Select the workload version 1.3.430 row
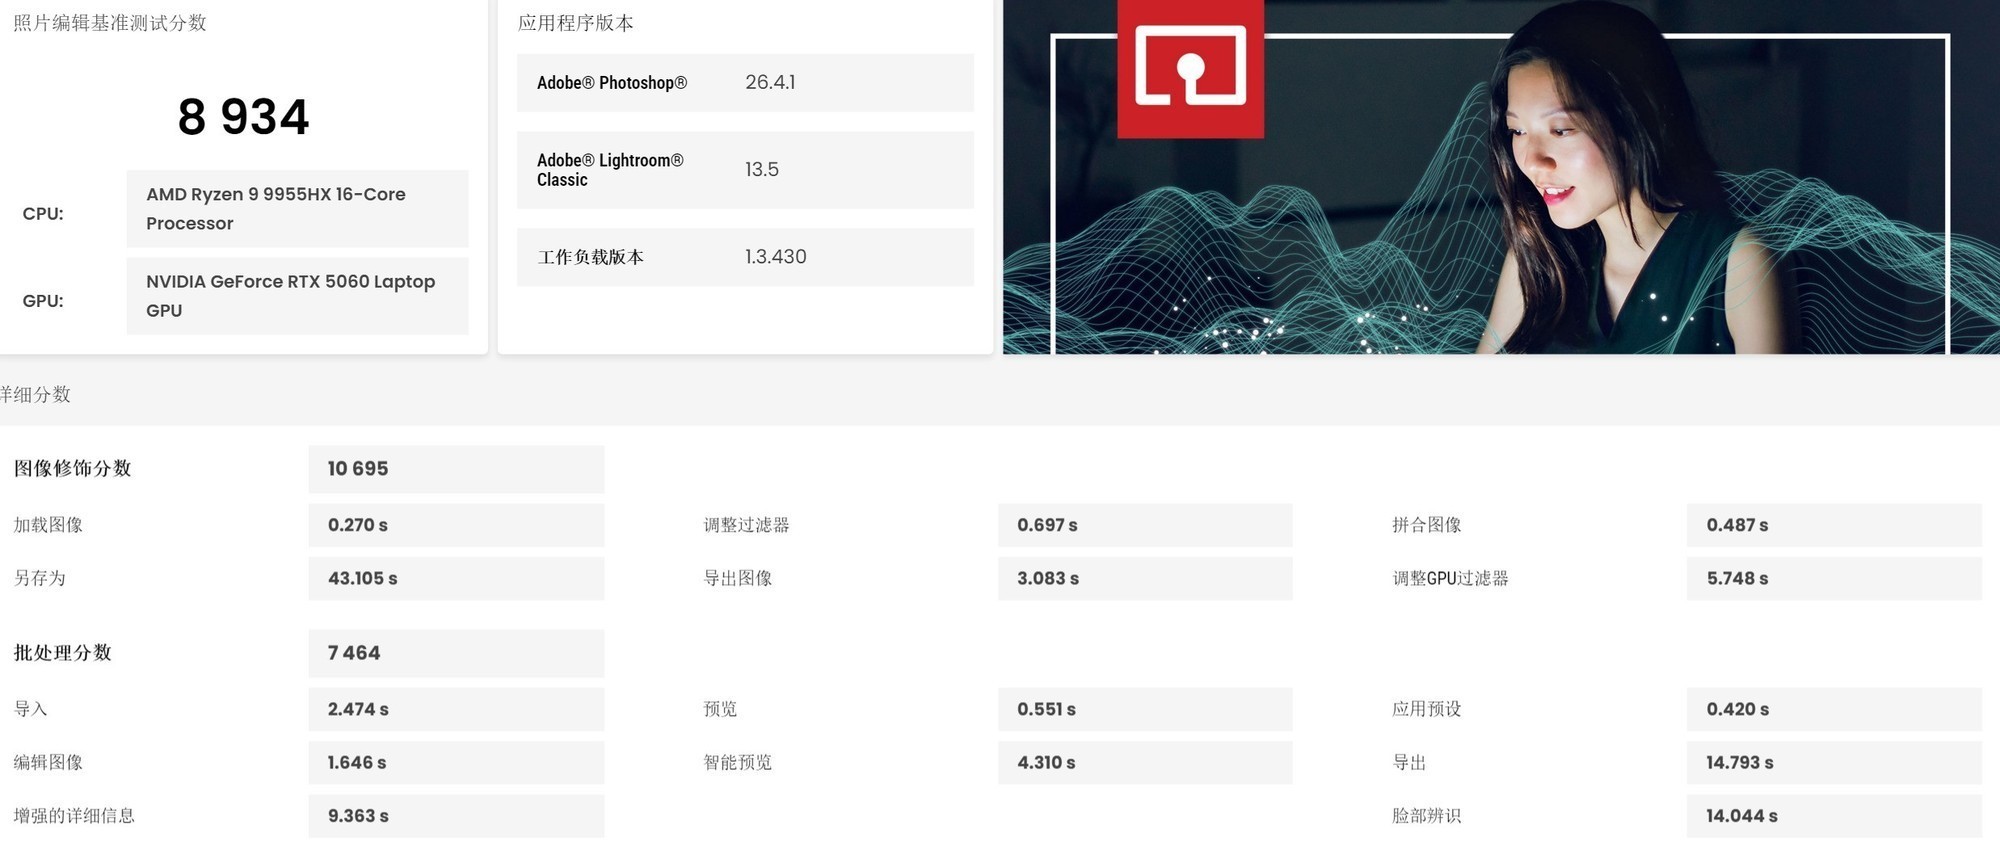 click(x=745, y=257)
